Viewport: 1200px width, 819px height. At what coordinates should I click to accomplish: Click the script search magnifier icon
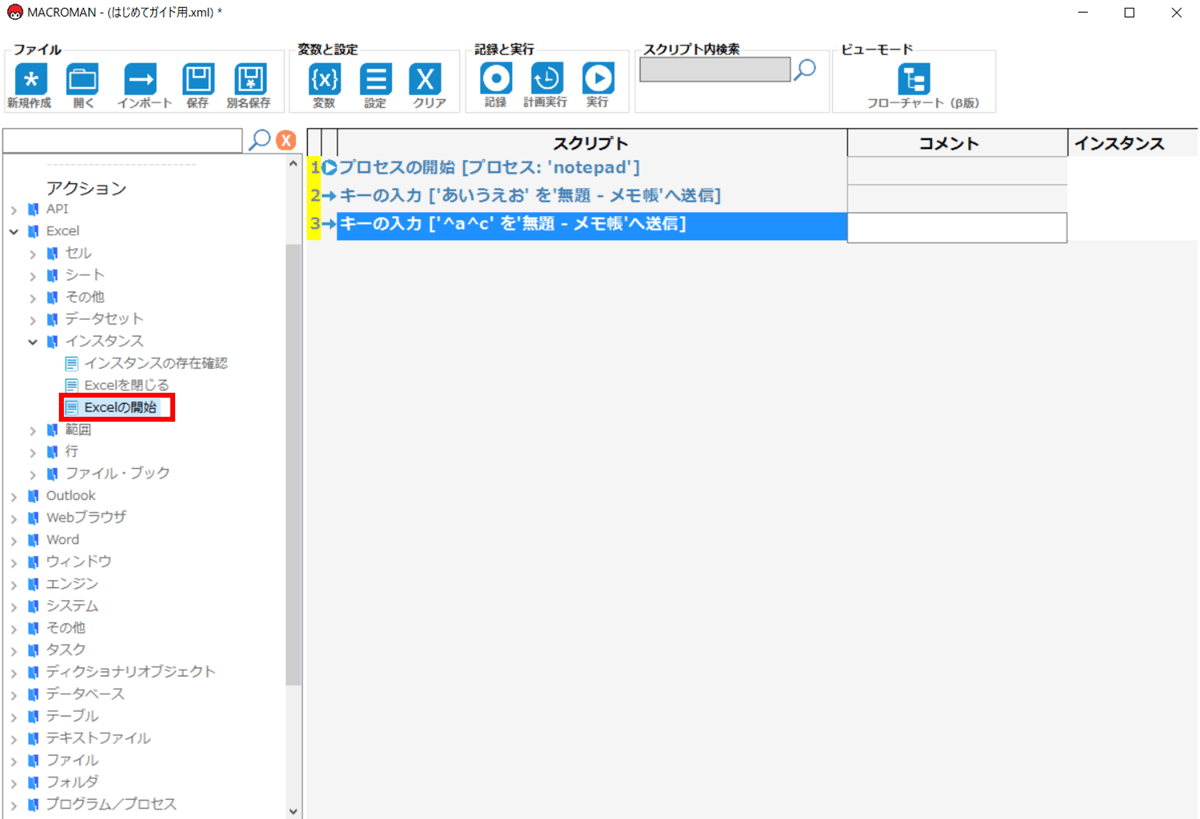click(805, 69)
